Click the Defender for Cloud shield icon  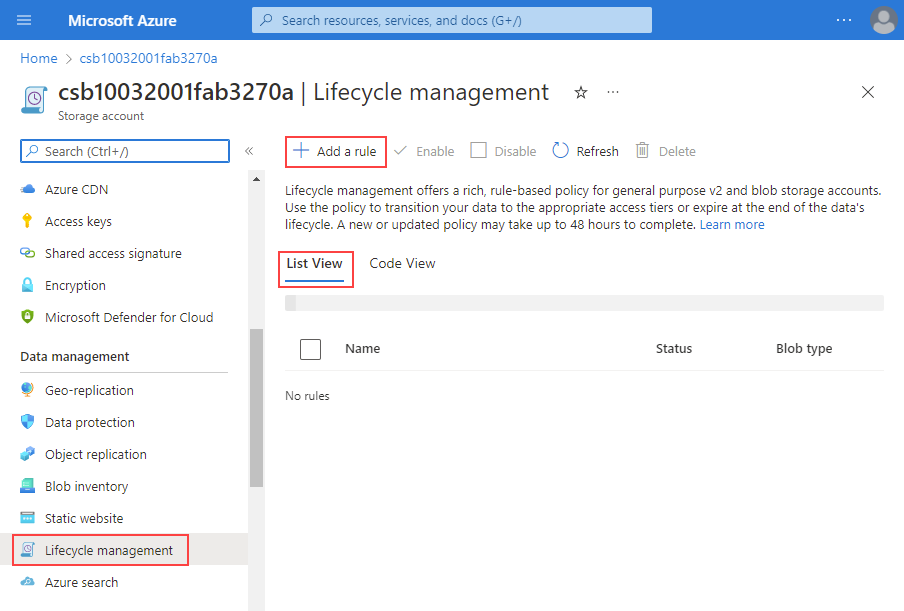point(27,316)
